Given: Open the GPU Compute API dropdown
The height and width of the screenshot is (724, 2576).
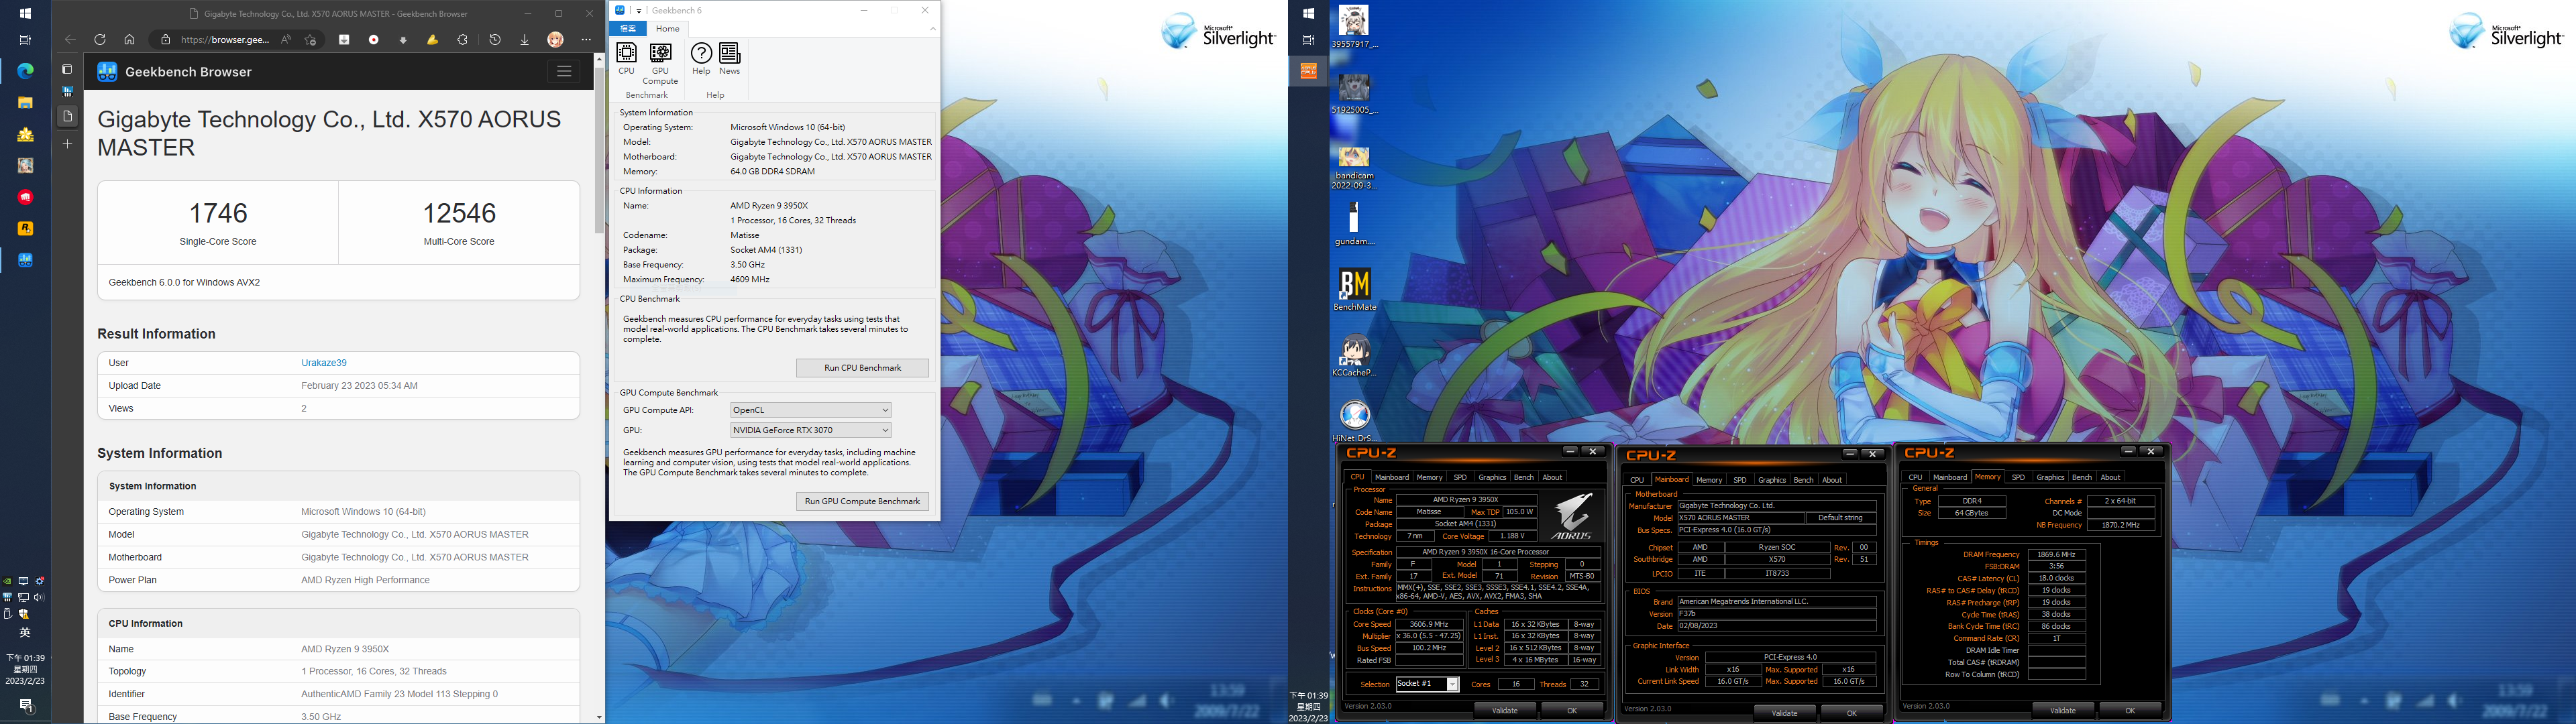Looking at the screenshot, I should coord(810,410).
